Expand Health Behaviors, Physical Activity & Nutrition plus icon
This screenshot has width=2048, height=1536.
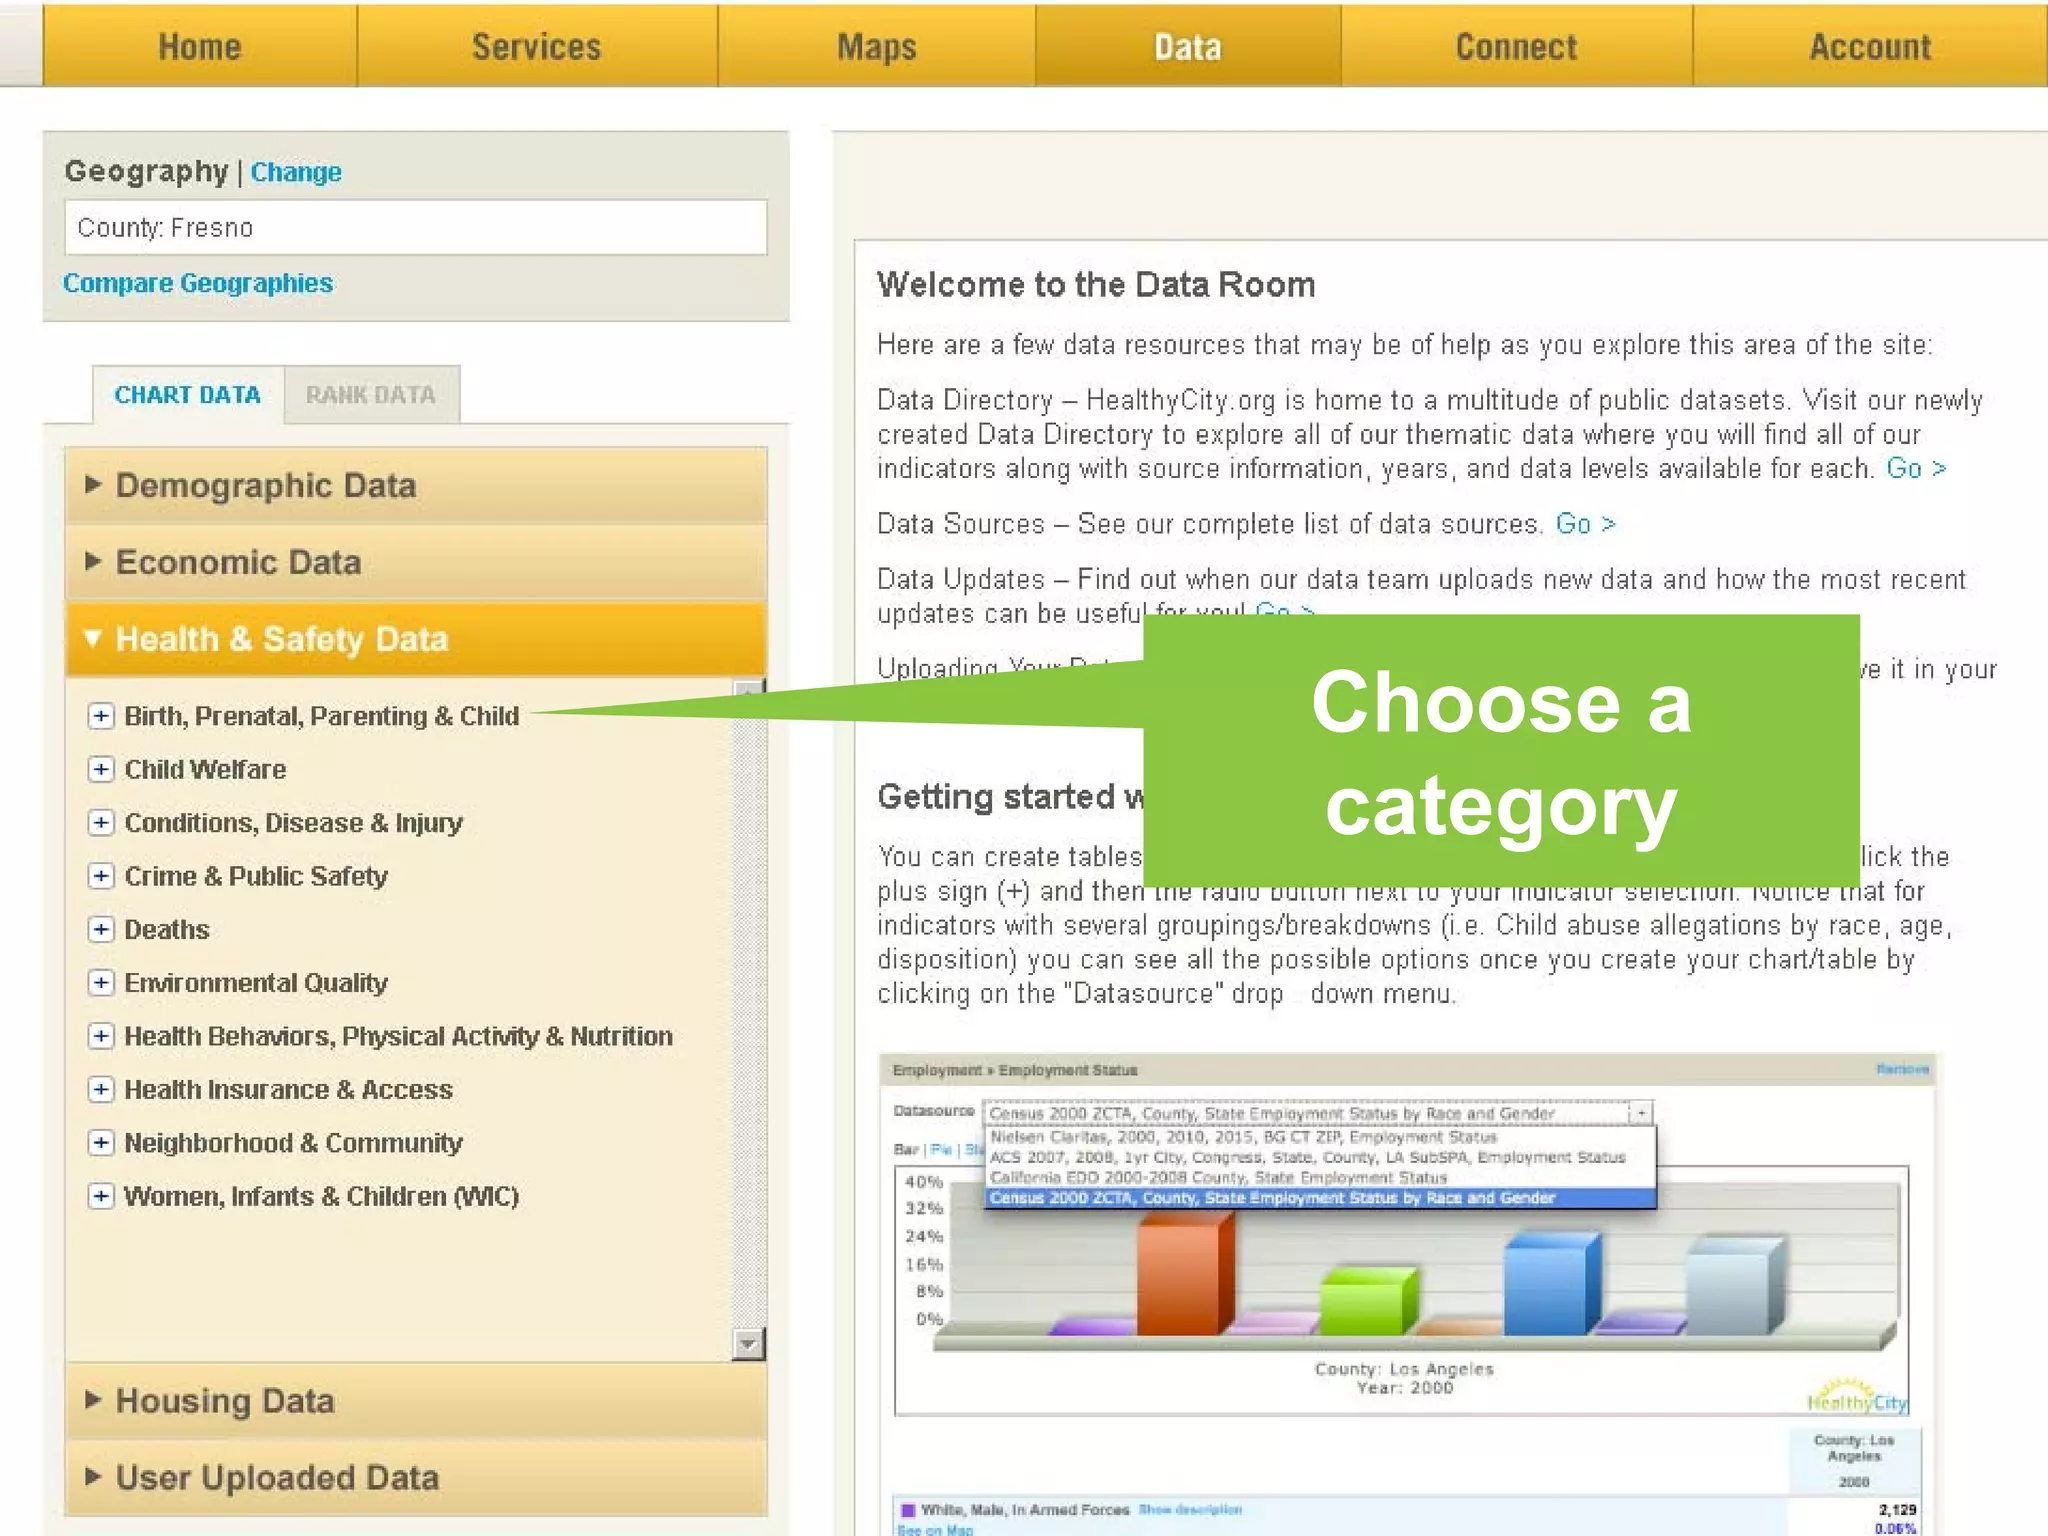[x=100, y=1036]
